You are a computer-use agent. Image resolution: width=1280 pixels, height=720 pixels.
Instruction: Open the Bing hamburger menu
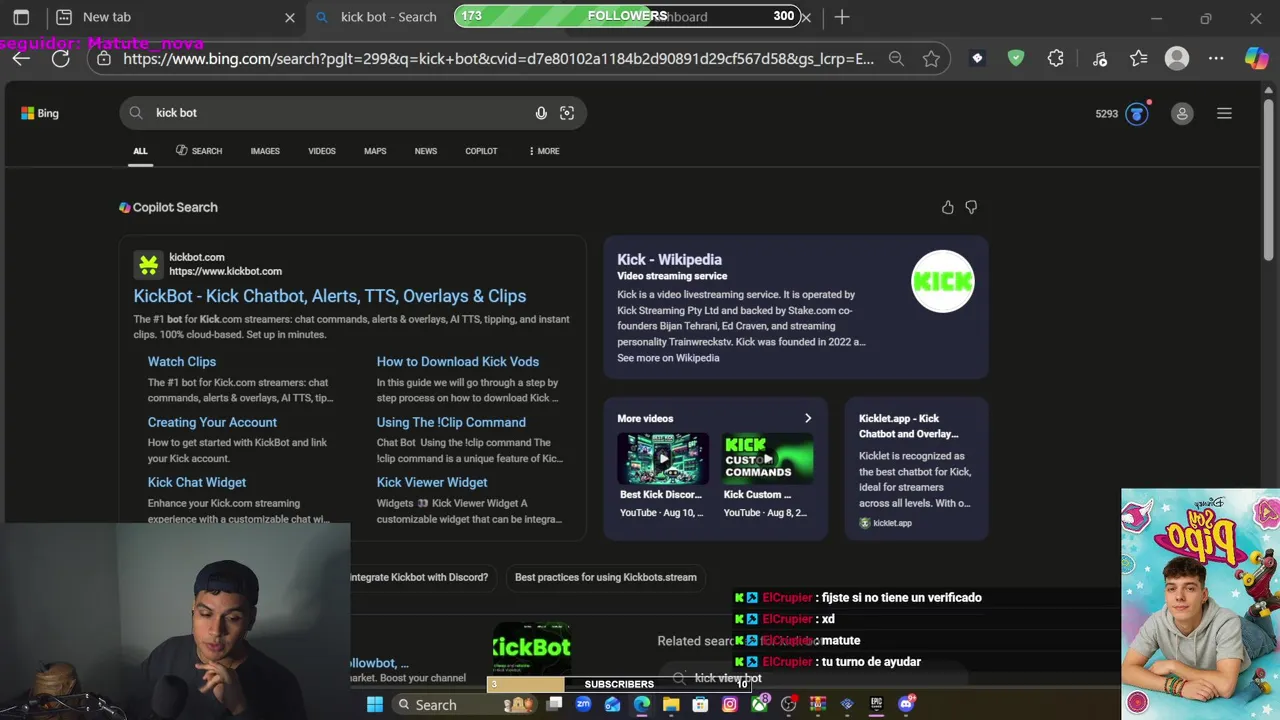(x=1224, y=113)
